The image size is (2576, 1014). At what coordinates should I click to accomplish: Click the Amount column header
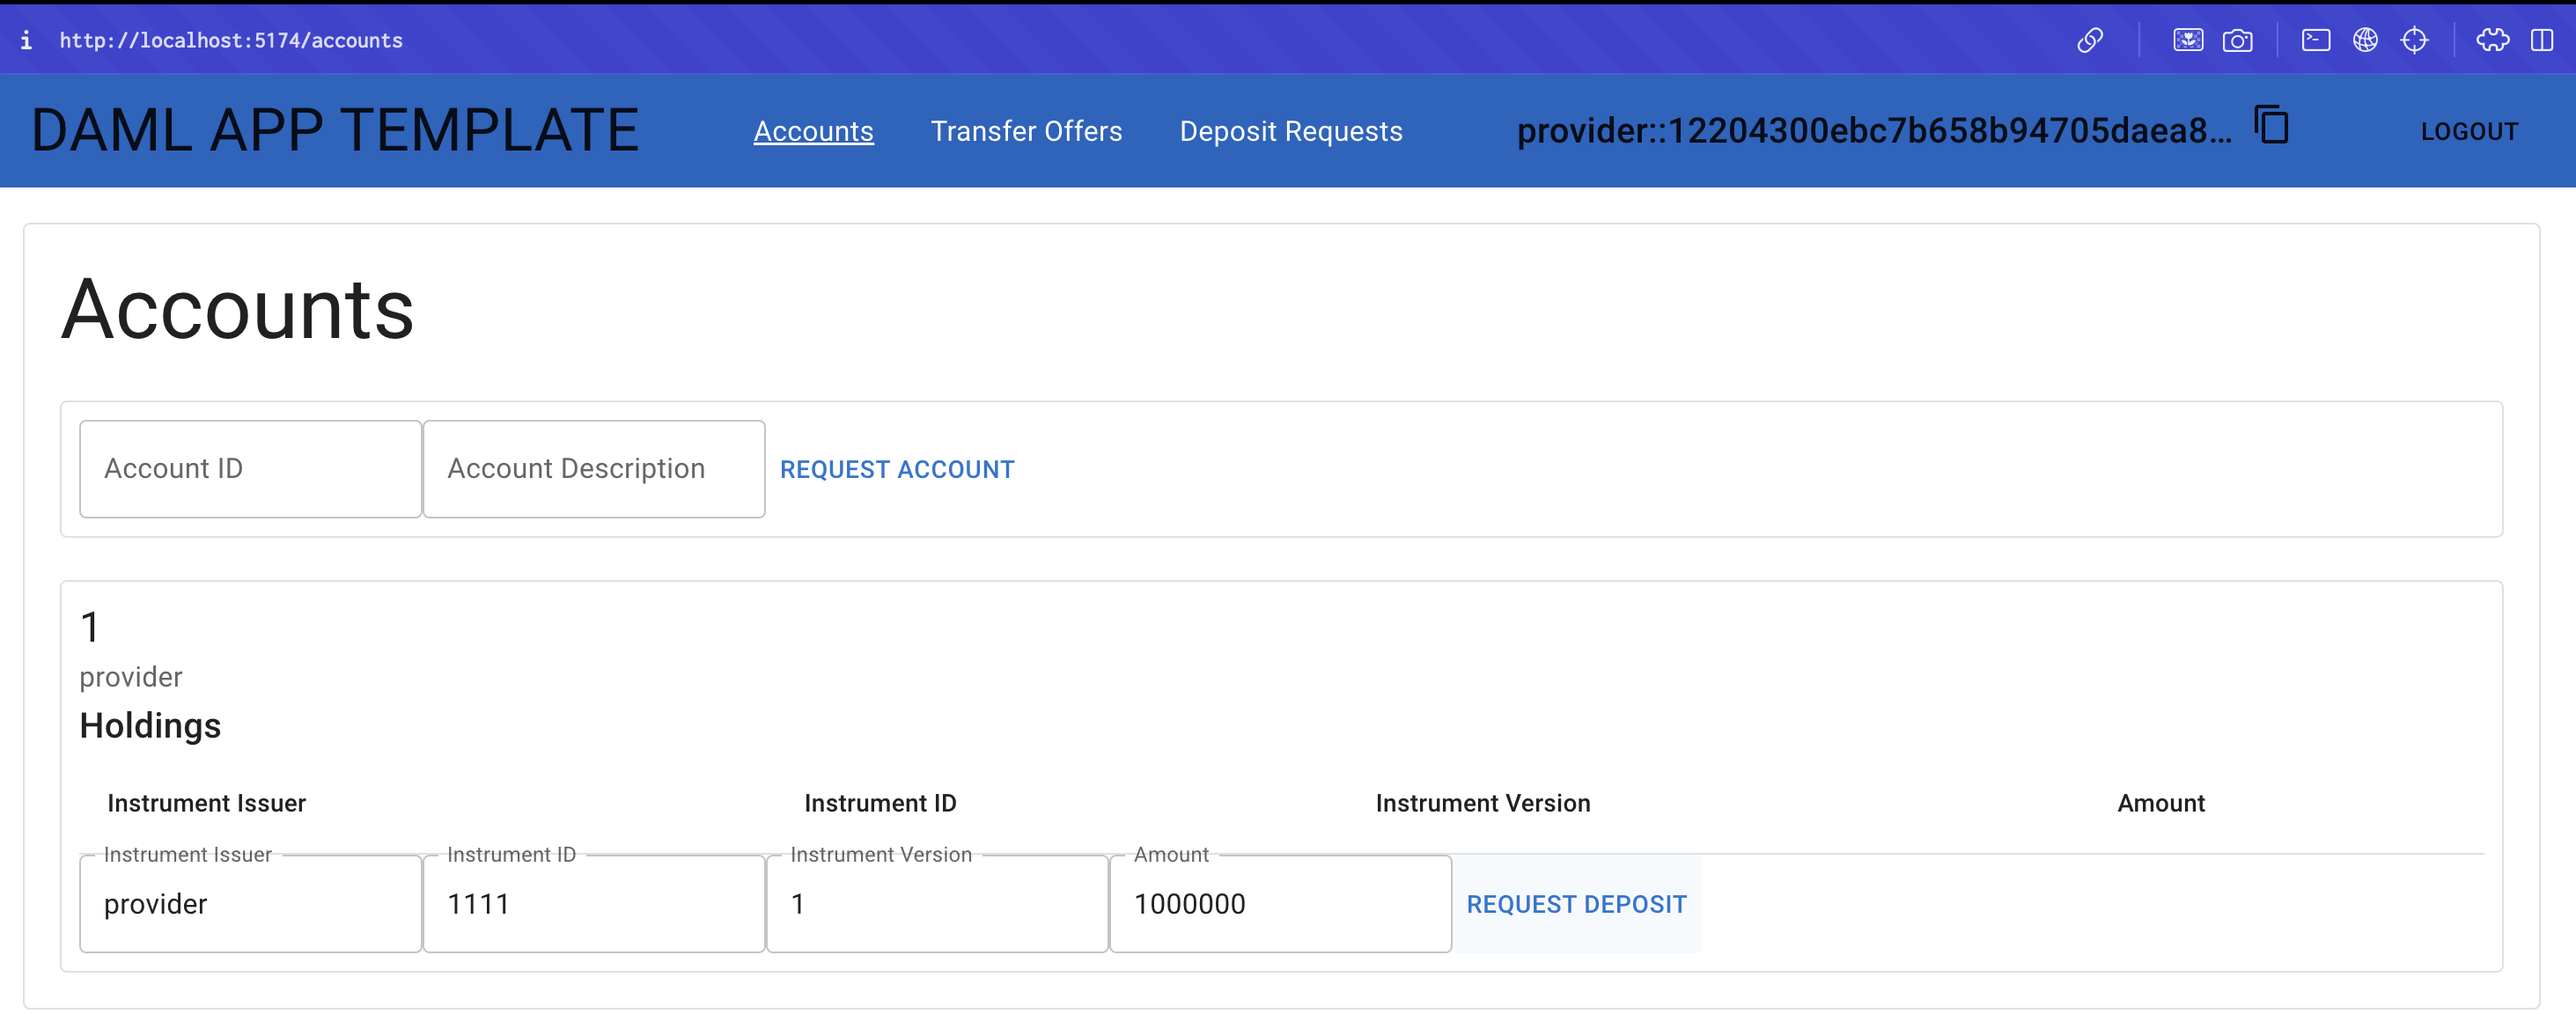click(x=2160, y=803)
